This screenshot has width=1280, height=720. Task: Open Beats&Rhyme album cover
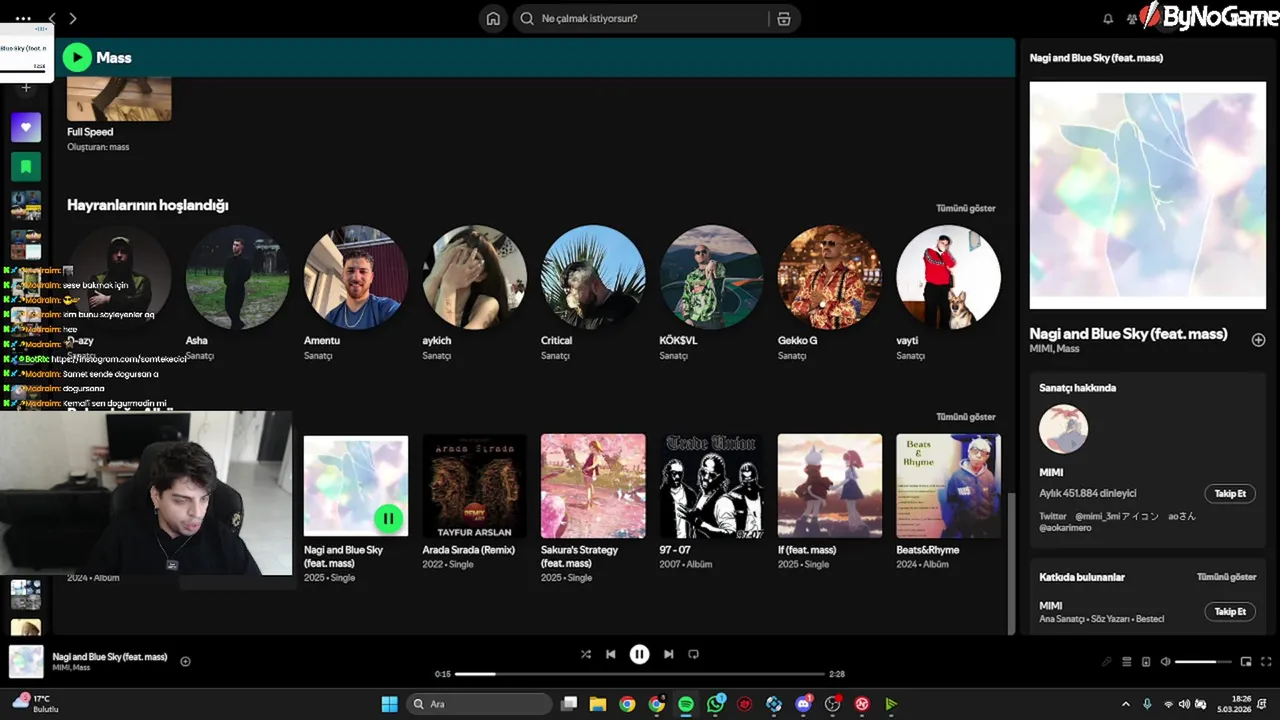click(948, 486)
